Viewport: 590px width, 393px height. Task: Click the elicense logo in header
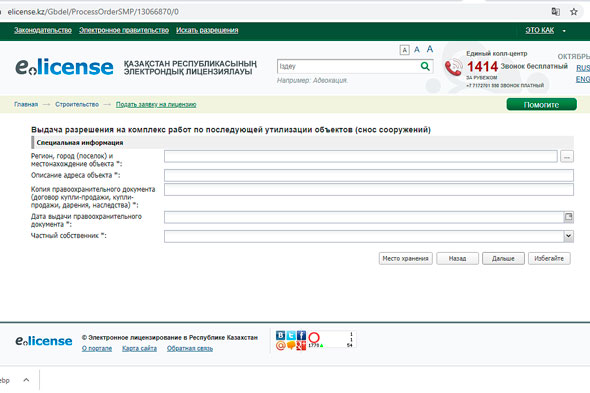pyautogui.click(x=64, y=67)
